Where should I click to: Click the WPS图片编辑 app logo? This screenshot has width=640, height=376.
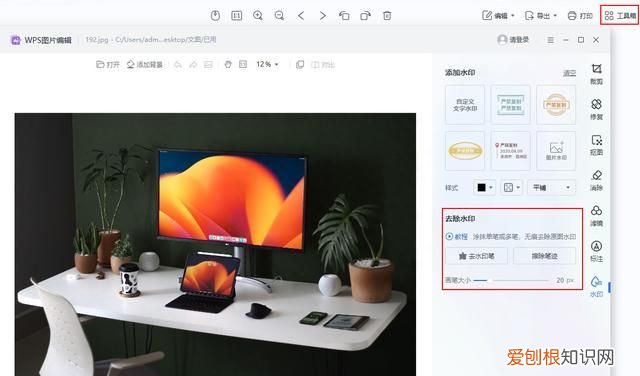(x=16, y=40)
